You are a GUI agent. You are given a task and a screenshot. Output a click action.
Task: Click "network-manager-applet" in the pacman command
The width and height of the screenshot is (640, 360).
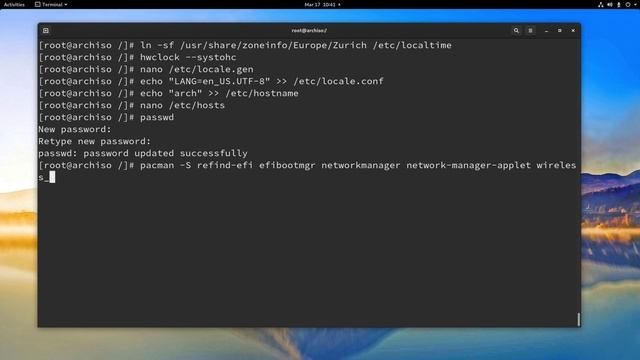pyautogui.click(x=469, y=165)
